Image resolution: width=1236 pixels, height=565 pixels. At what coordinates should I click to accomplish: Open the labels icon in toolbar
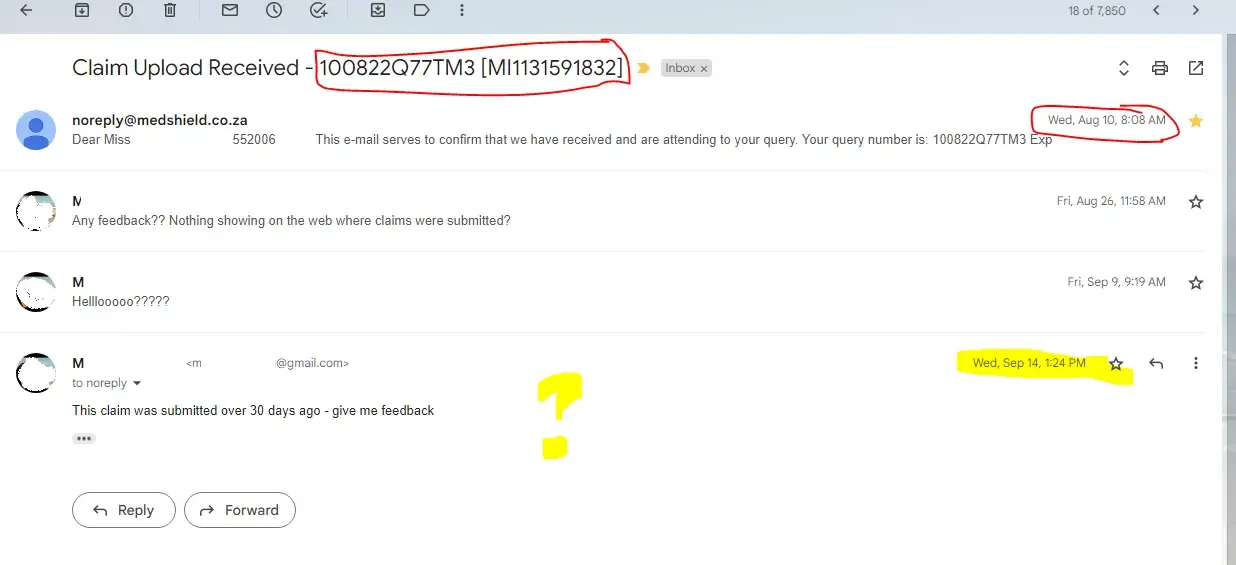pos(421,10)
